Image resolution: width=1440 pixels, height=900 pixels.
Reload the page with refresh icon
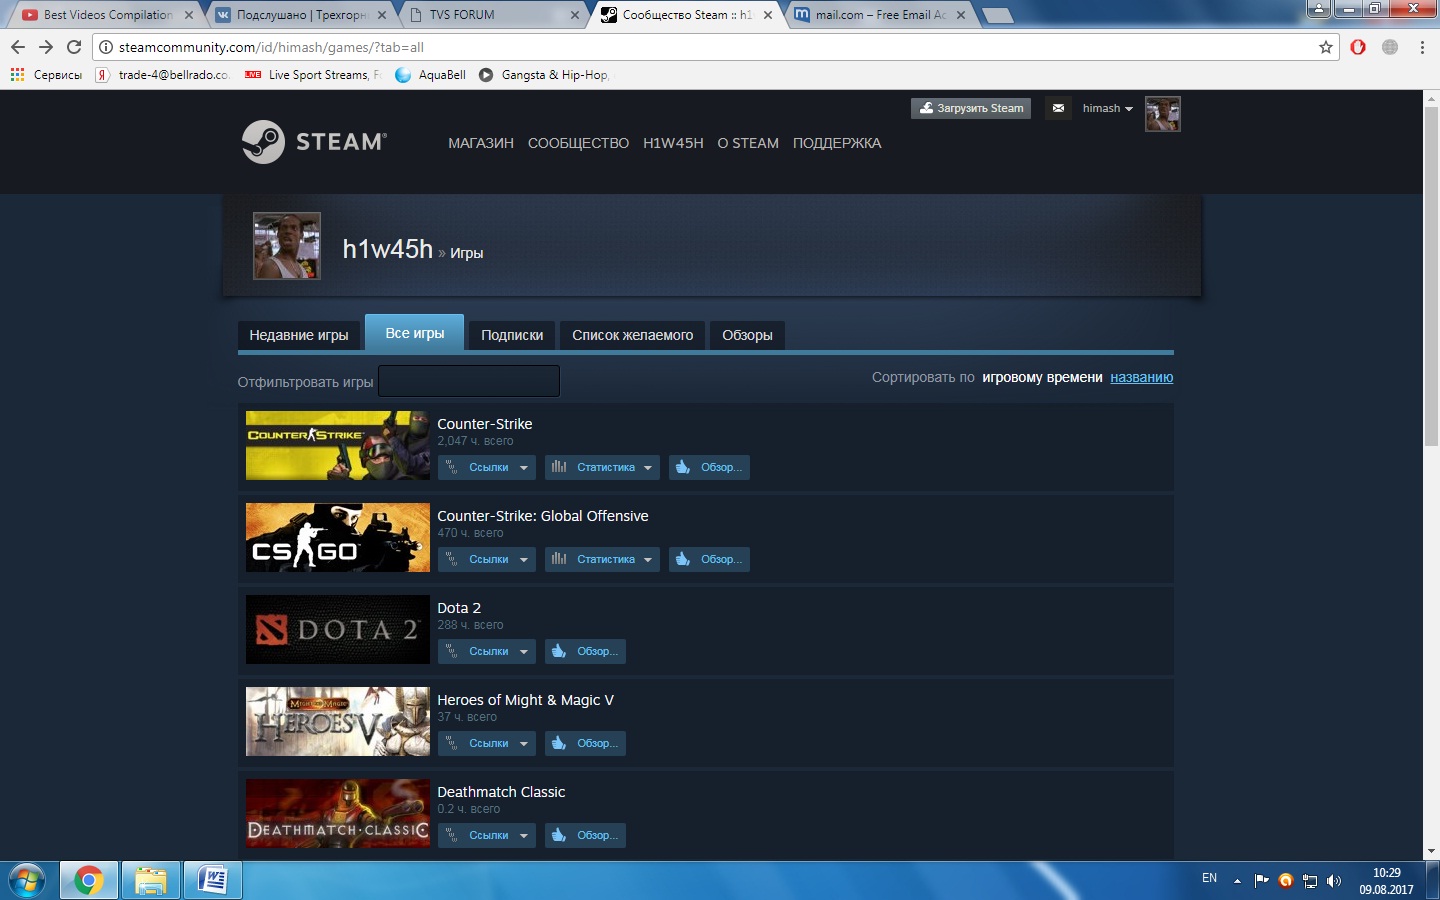74,47
